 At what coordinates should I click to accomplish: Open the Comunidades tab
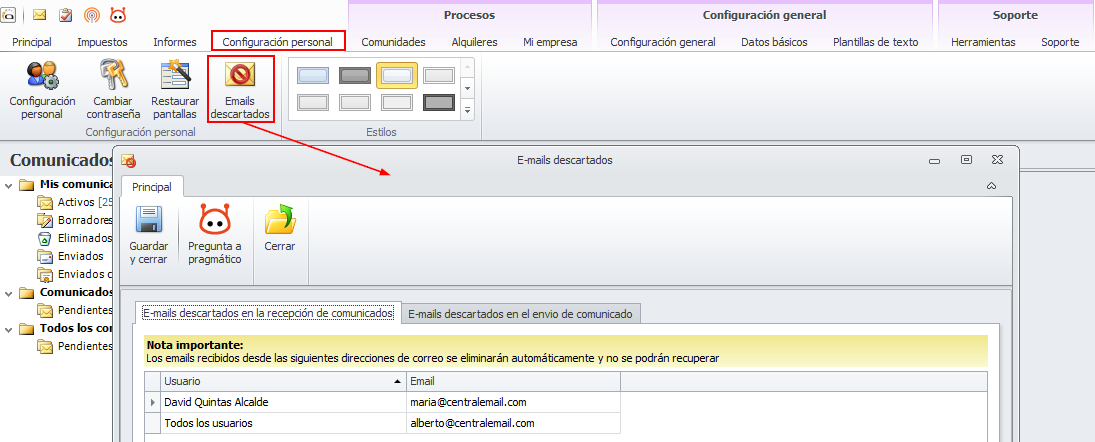pyautogui.click(x=393, y=42)
